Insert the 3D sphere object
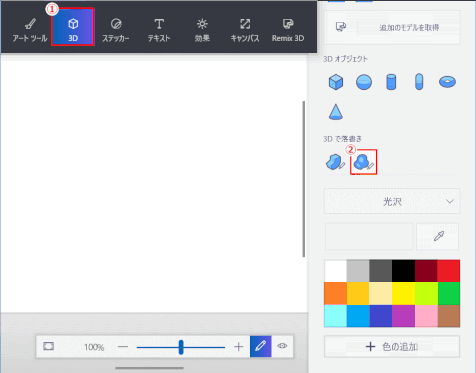This screenshot has width=476, height=373. click(364, 82)
